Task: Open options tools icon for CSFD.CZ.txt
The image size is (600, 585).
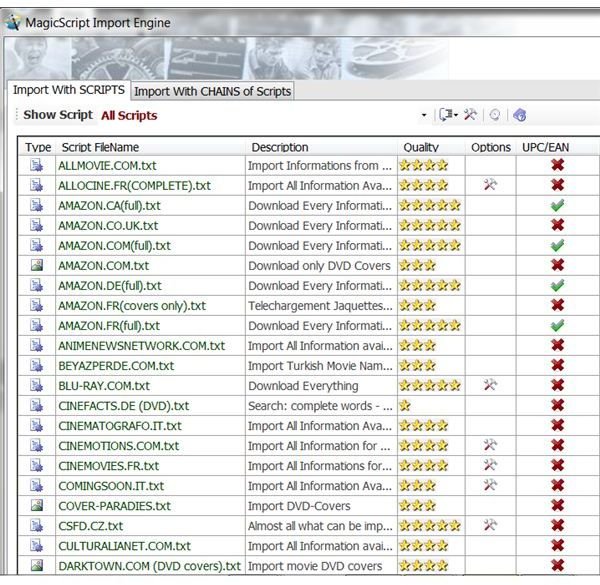Action: [x=490, y=525]
